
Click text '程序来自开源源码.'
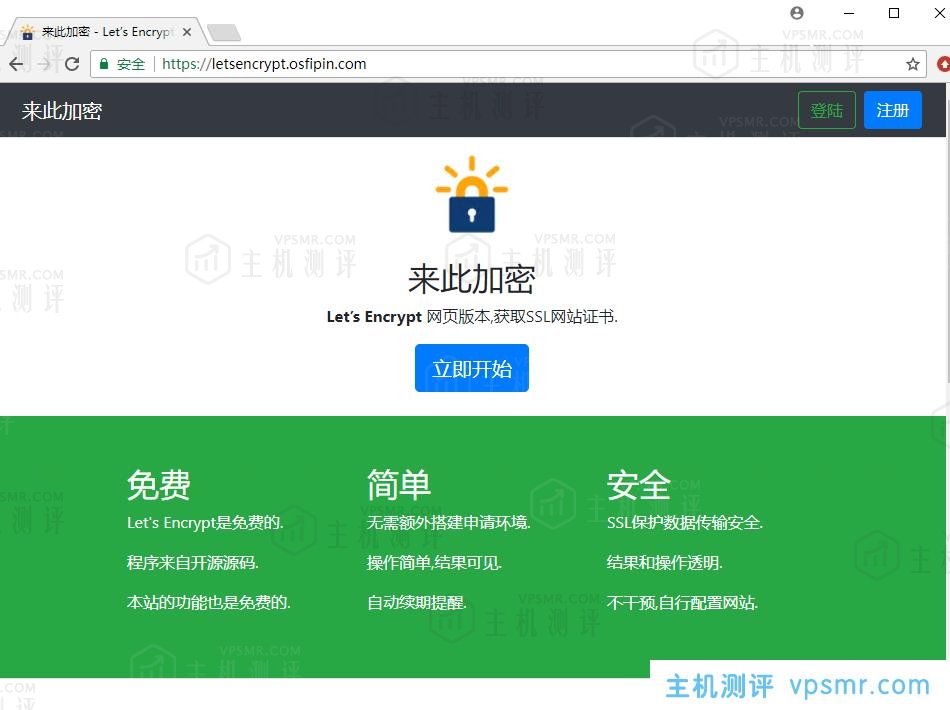193,563
